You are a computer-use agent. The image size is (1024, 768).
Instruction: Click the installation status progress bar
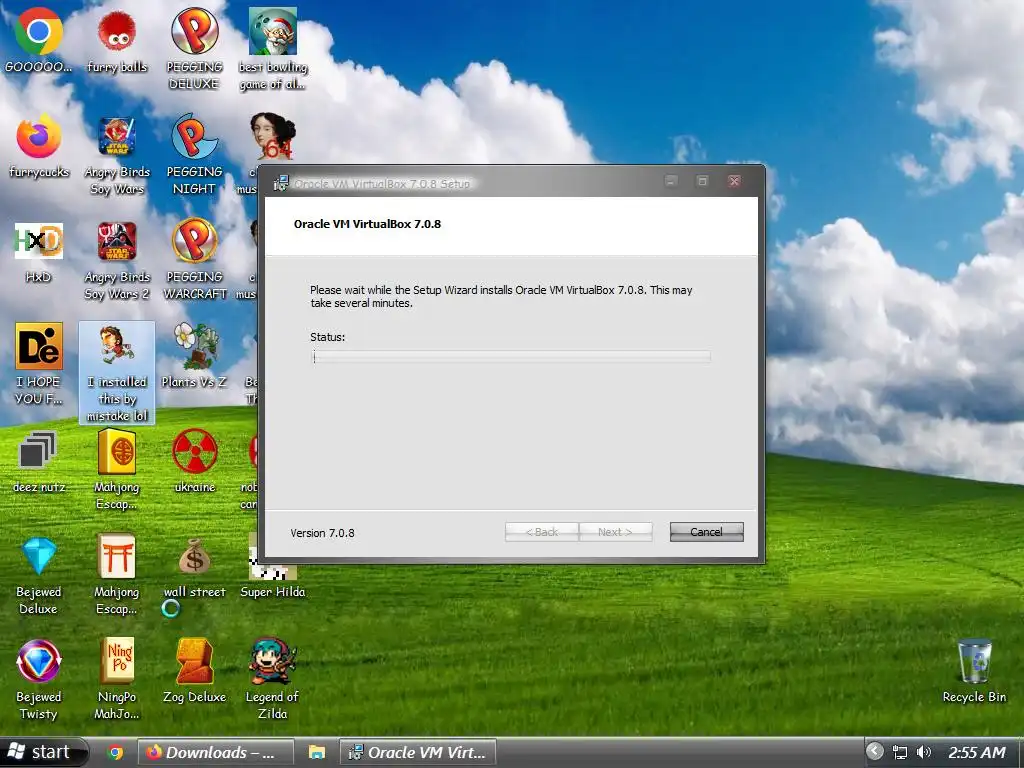511,357
